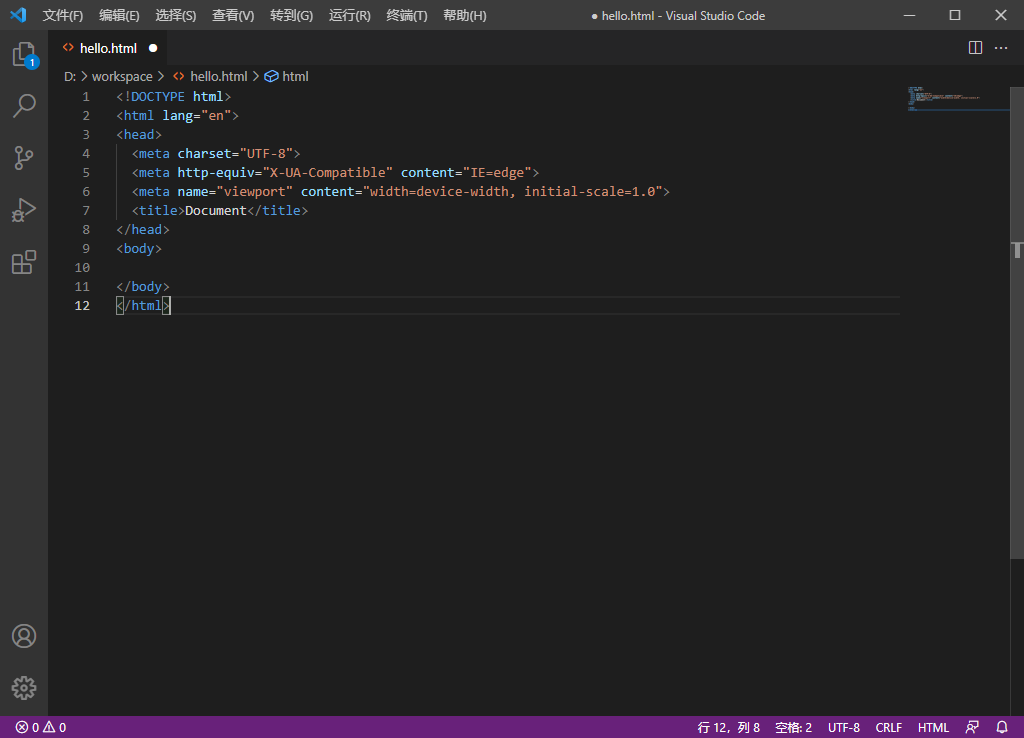Click the VS Code logo icon
Screen dimensions: 1024x738
(18, 15)
